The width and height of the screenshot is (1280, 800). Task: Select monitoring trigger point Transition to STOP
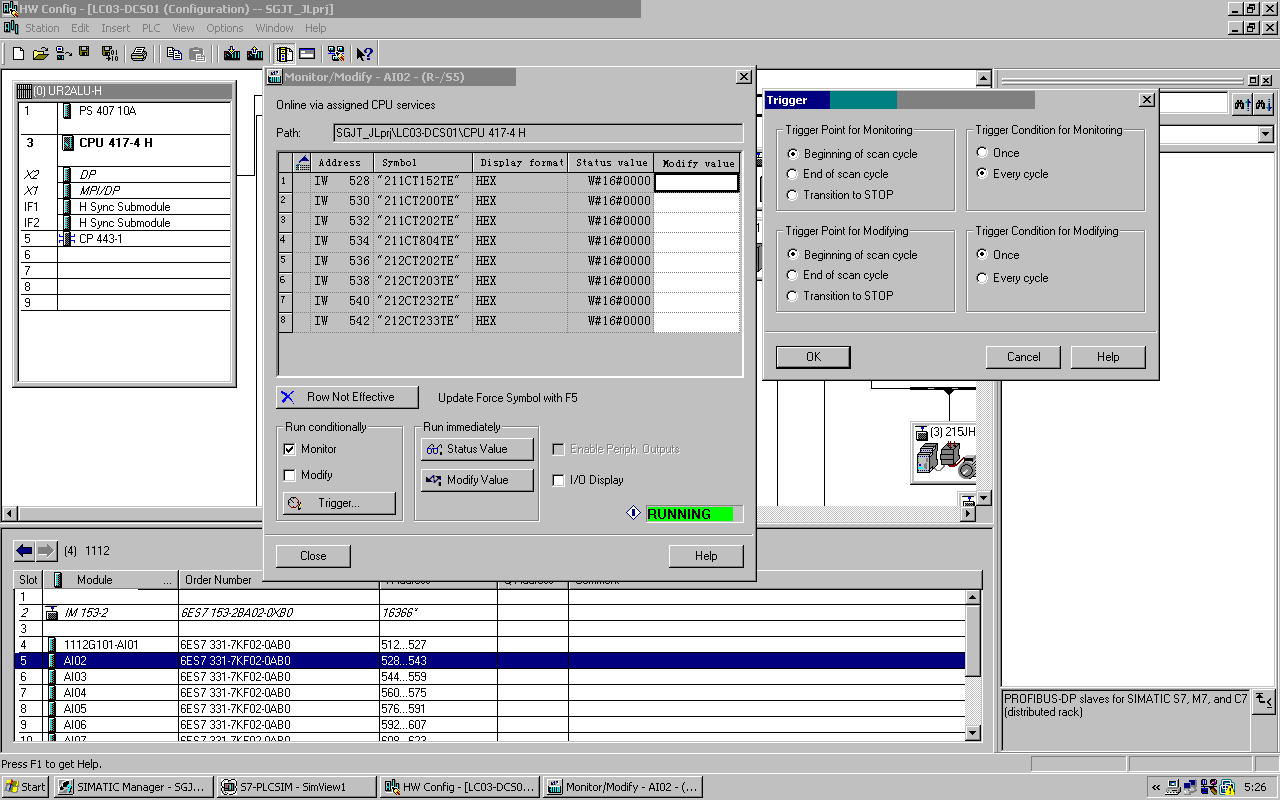(x=793, y=195)
